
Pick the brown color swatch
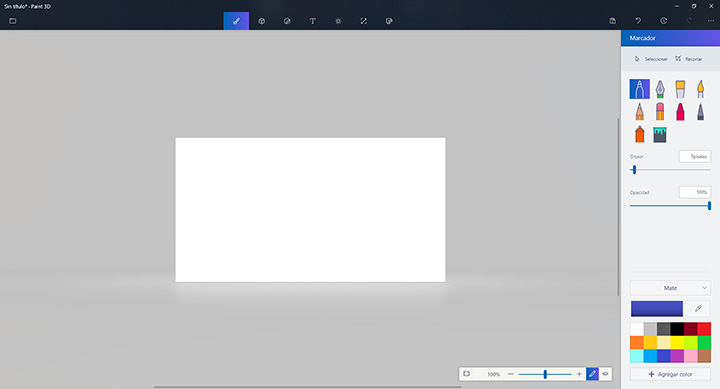click(x=704, y=356)
